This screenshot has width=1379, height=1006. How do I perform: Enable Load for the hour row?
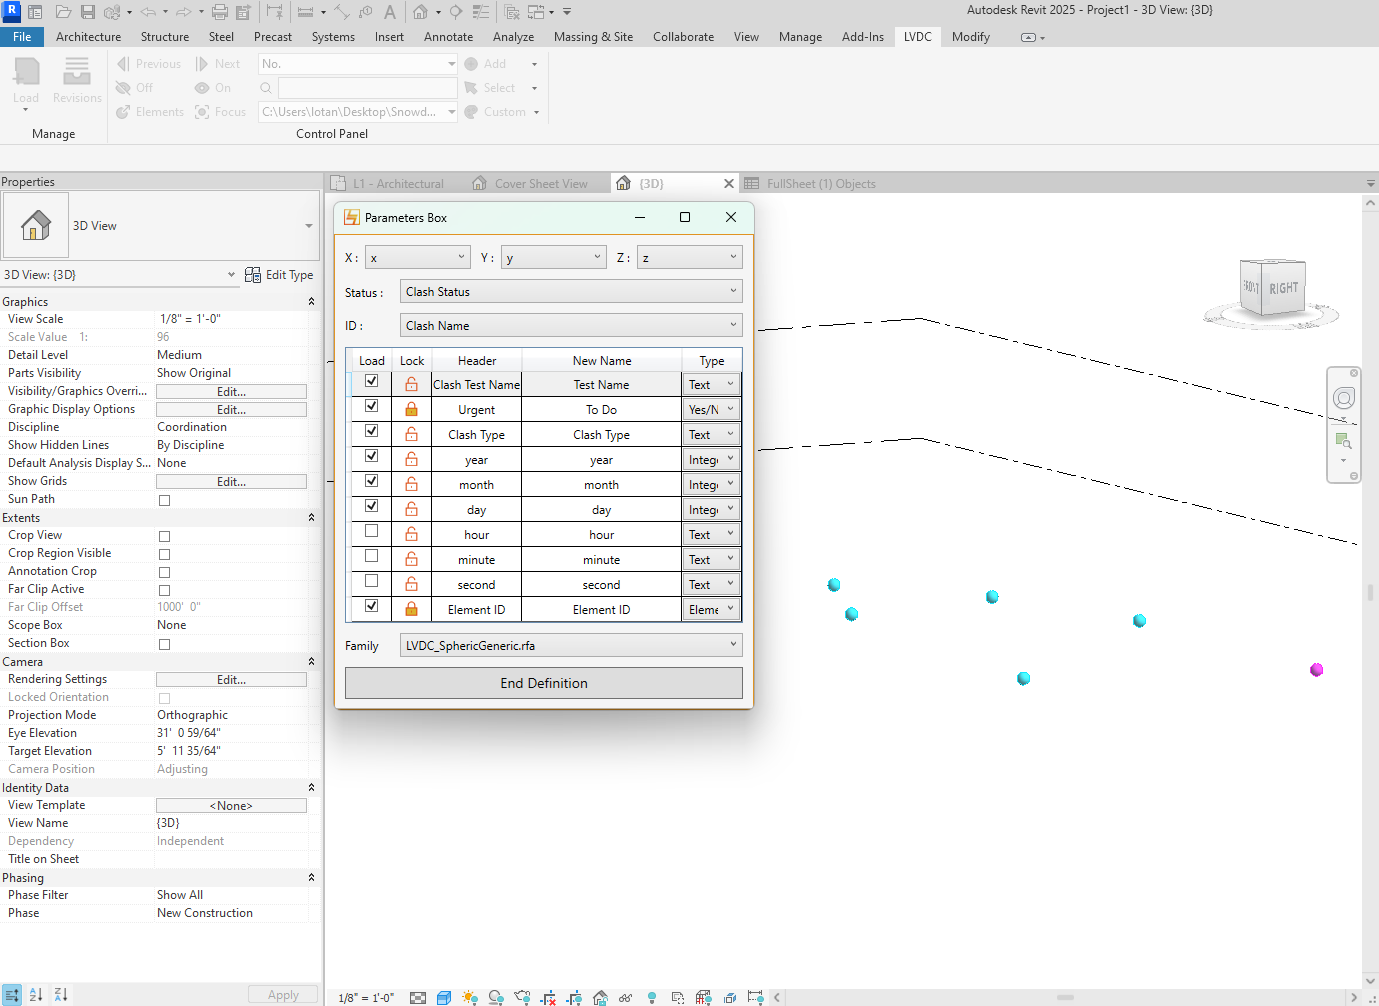coord(371,531)
